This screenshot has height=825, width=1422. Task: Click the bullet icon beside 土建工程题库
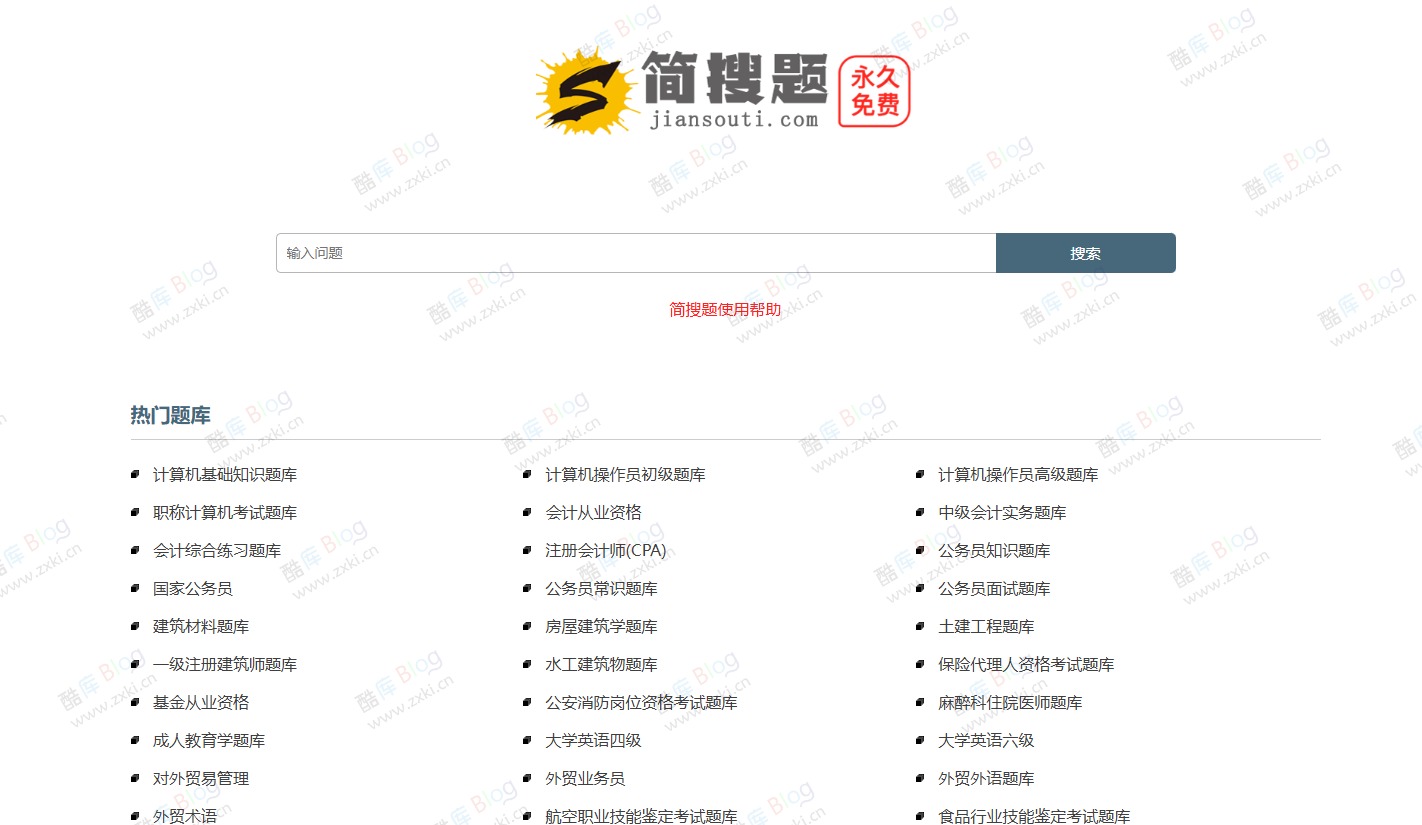coord(920,626)
